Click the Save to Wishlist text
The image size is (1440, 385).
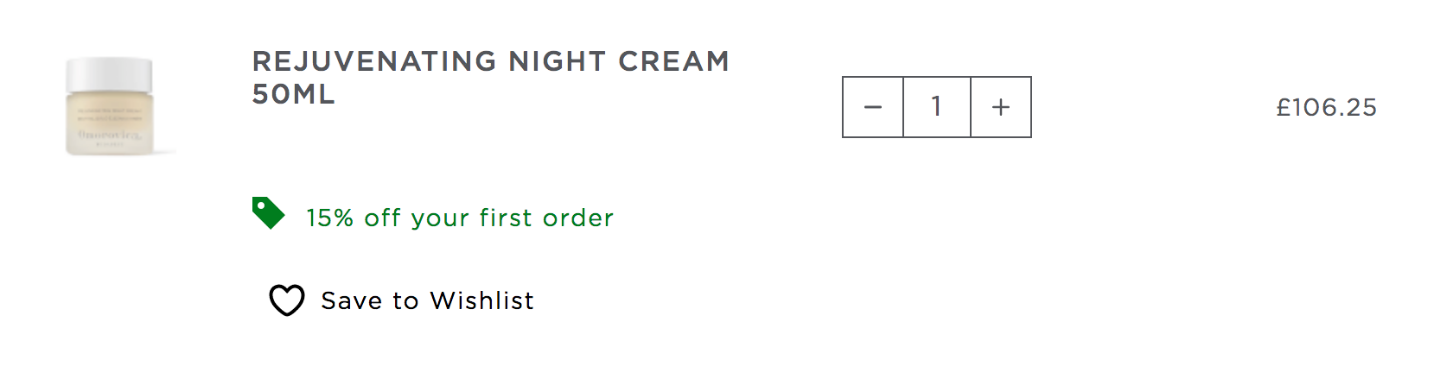pyautogui.click(x=427, y=300)
